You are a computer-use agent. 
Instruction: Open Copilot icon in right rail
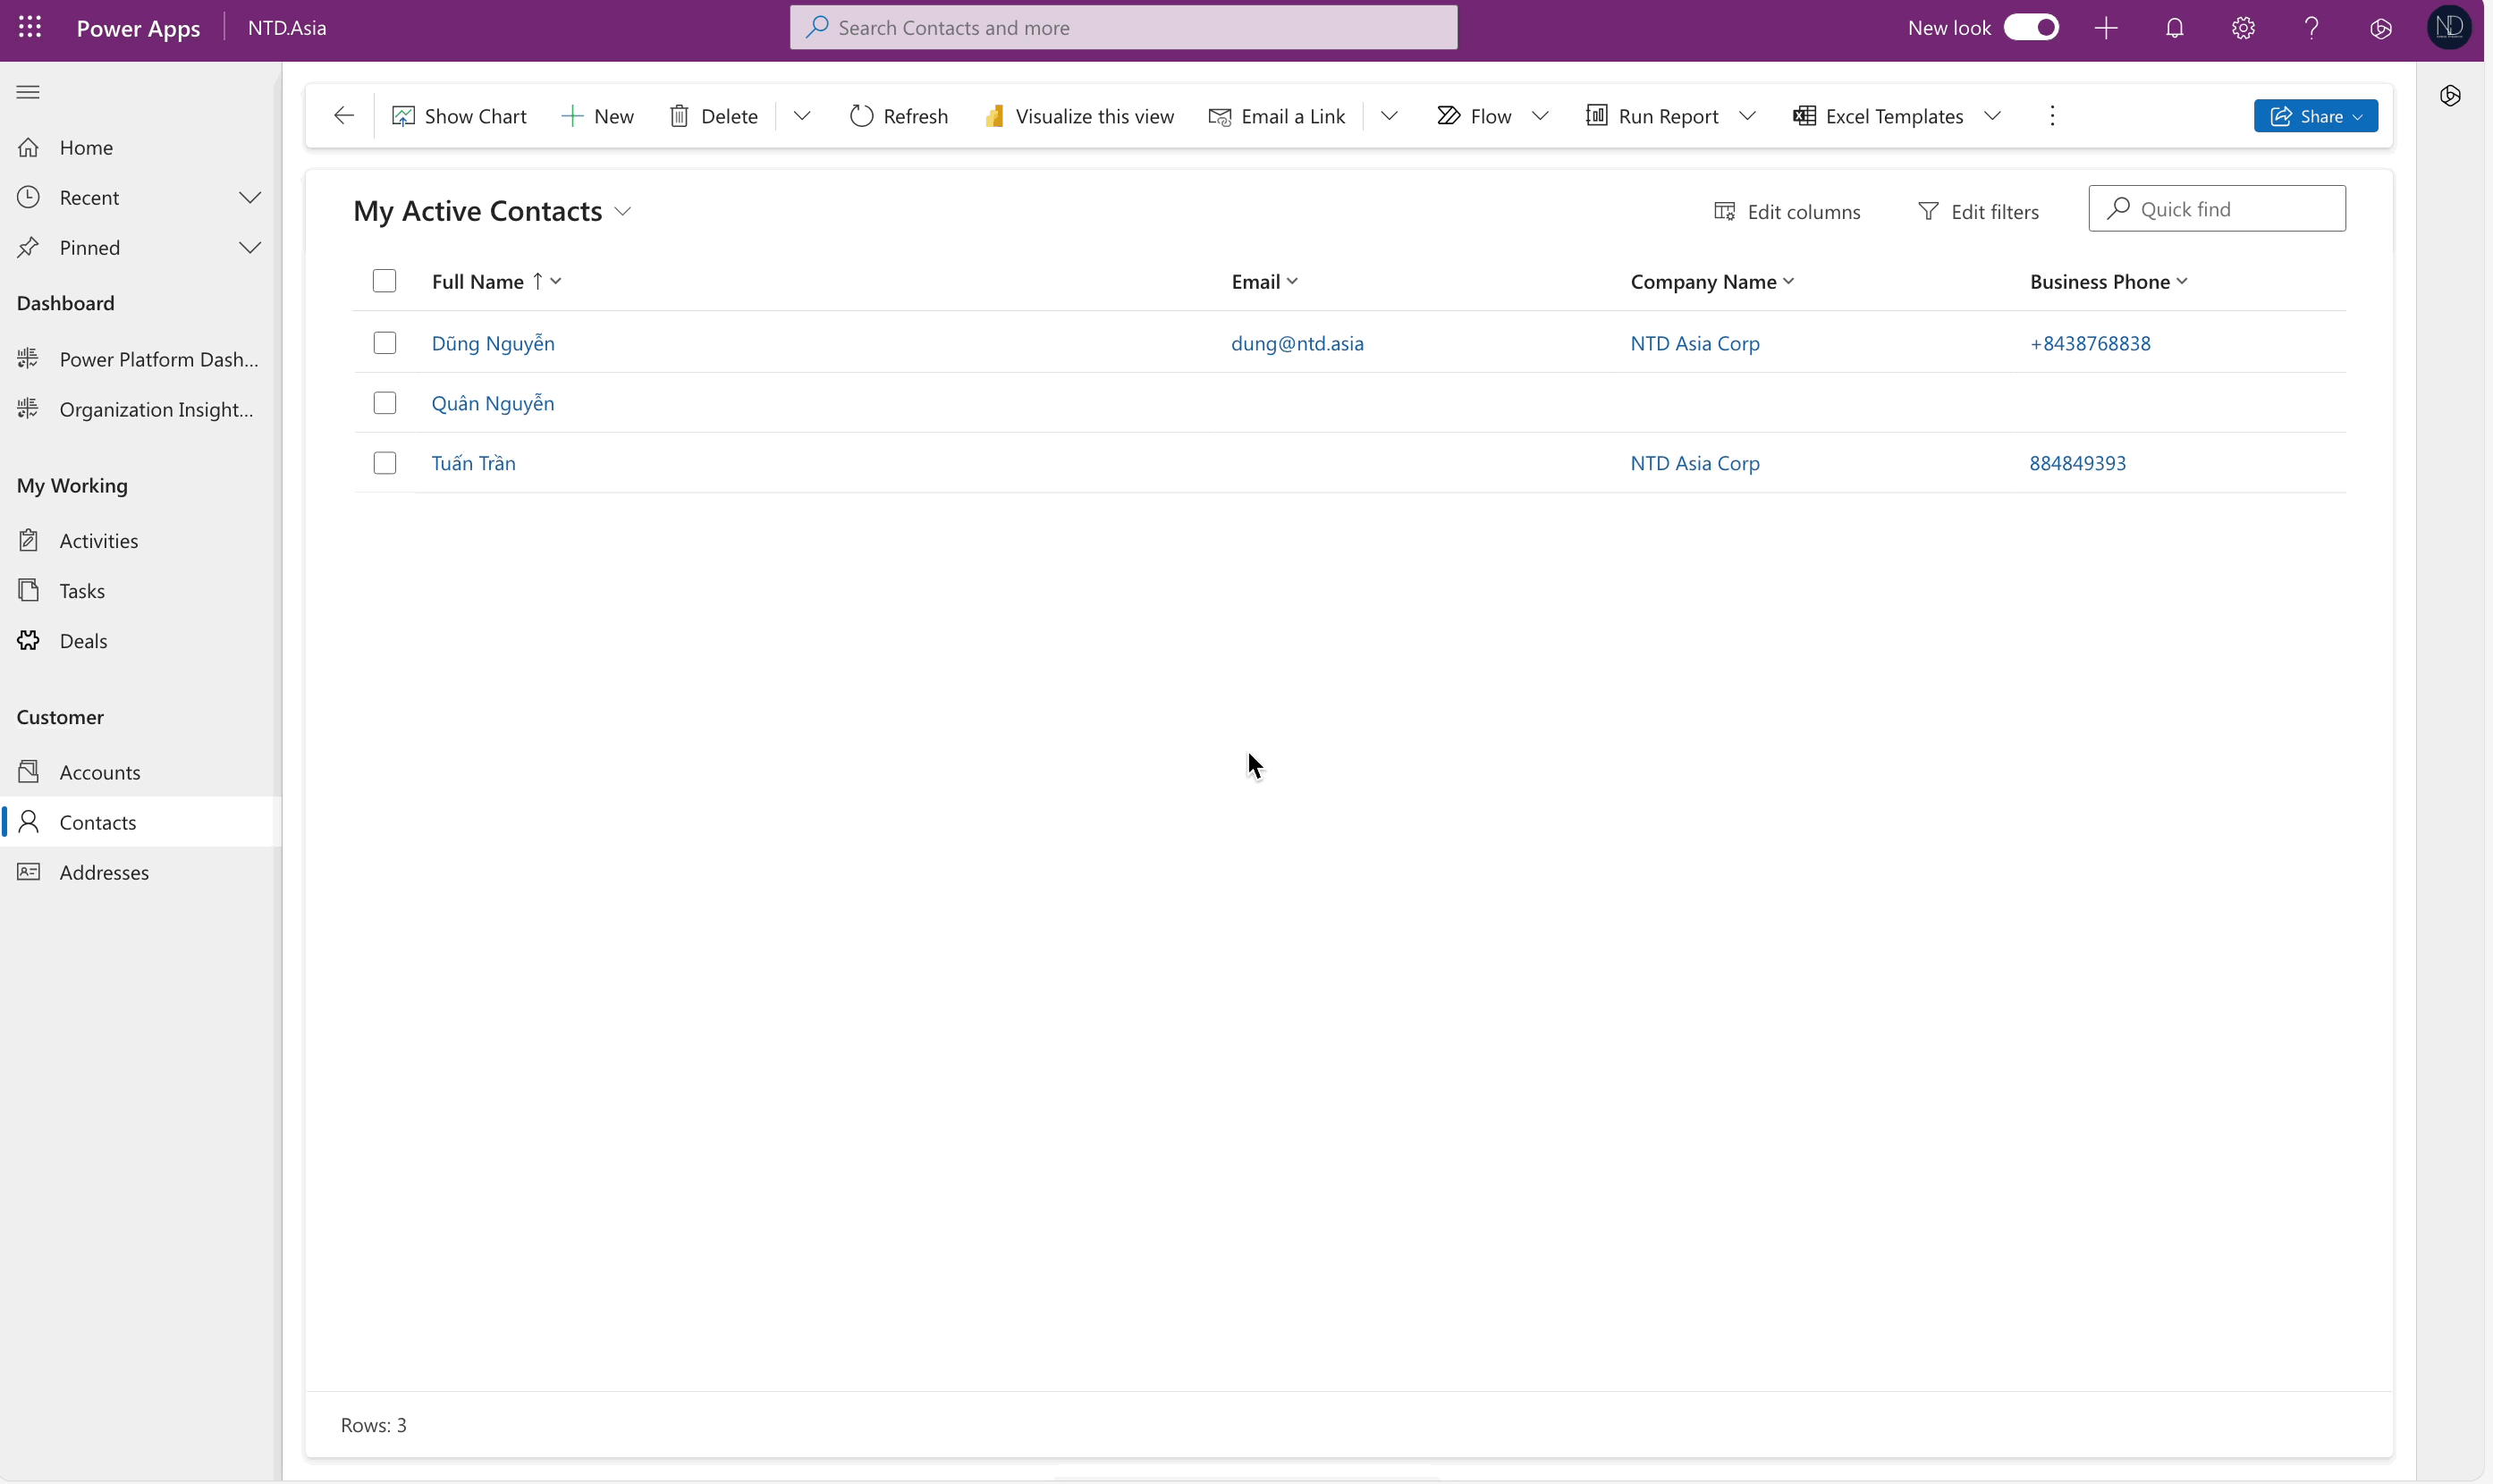click(x=2450, y=96)
